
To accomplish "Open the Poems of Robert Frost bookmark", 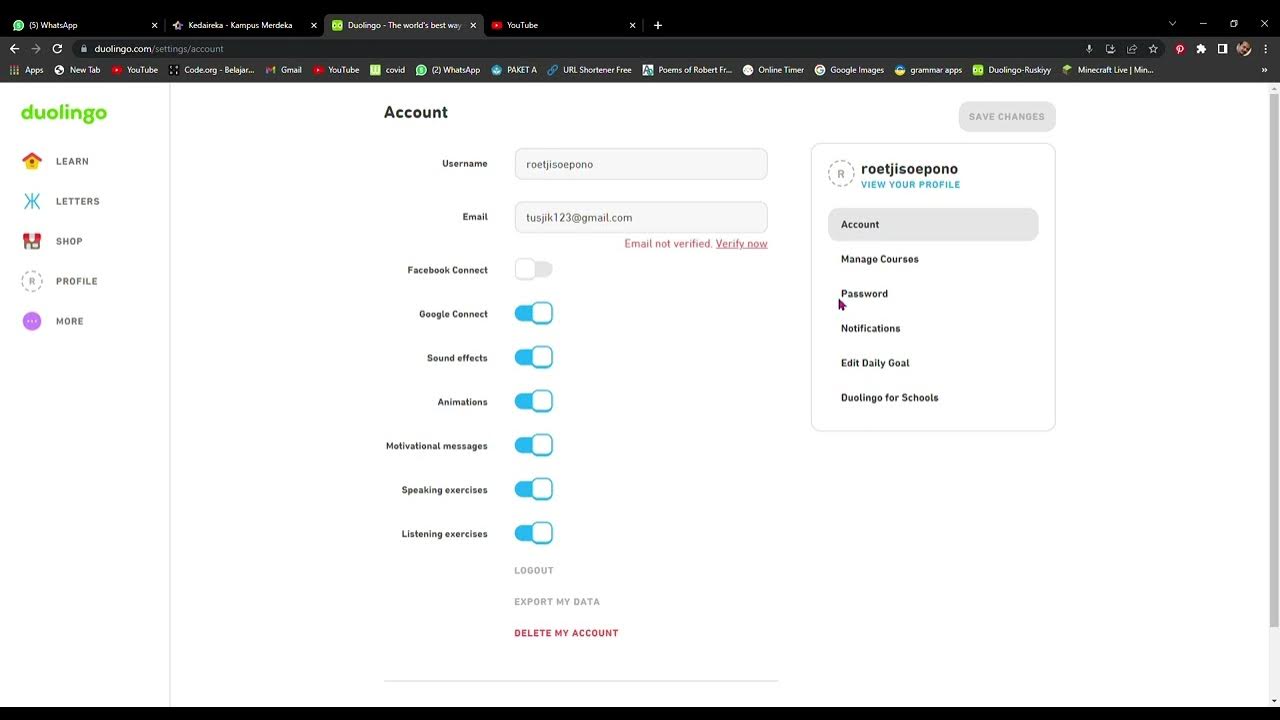I will 687,70.
